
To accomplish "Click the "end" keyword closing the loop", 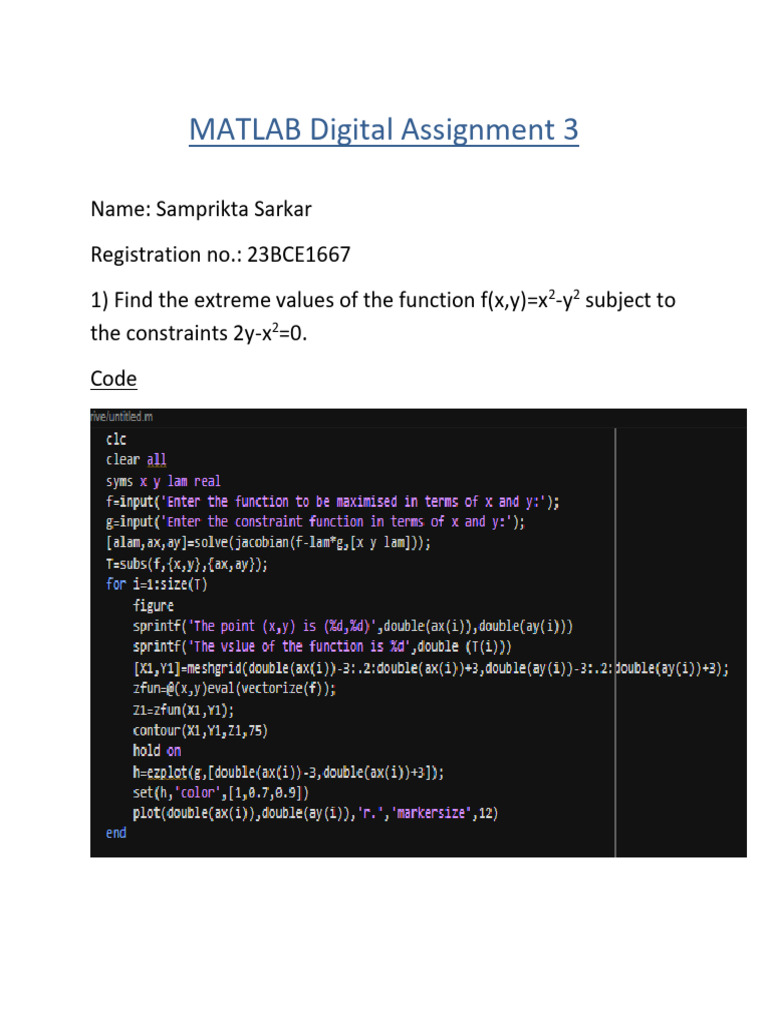I will pos(116,833).
